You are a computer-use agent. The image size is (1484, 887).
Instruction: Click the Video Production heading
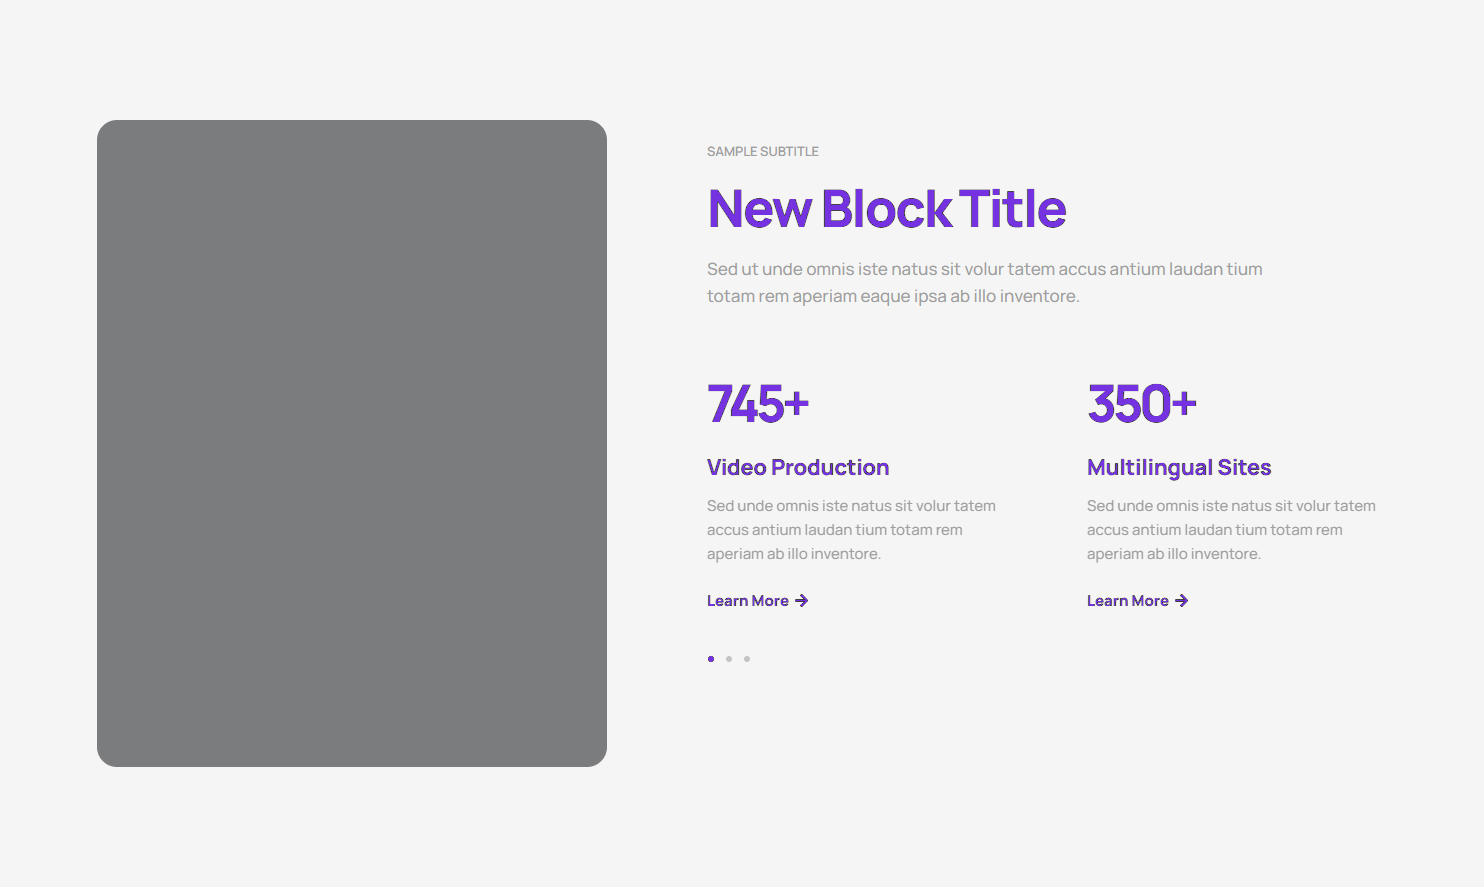click(x=797, y=467)
